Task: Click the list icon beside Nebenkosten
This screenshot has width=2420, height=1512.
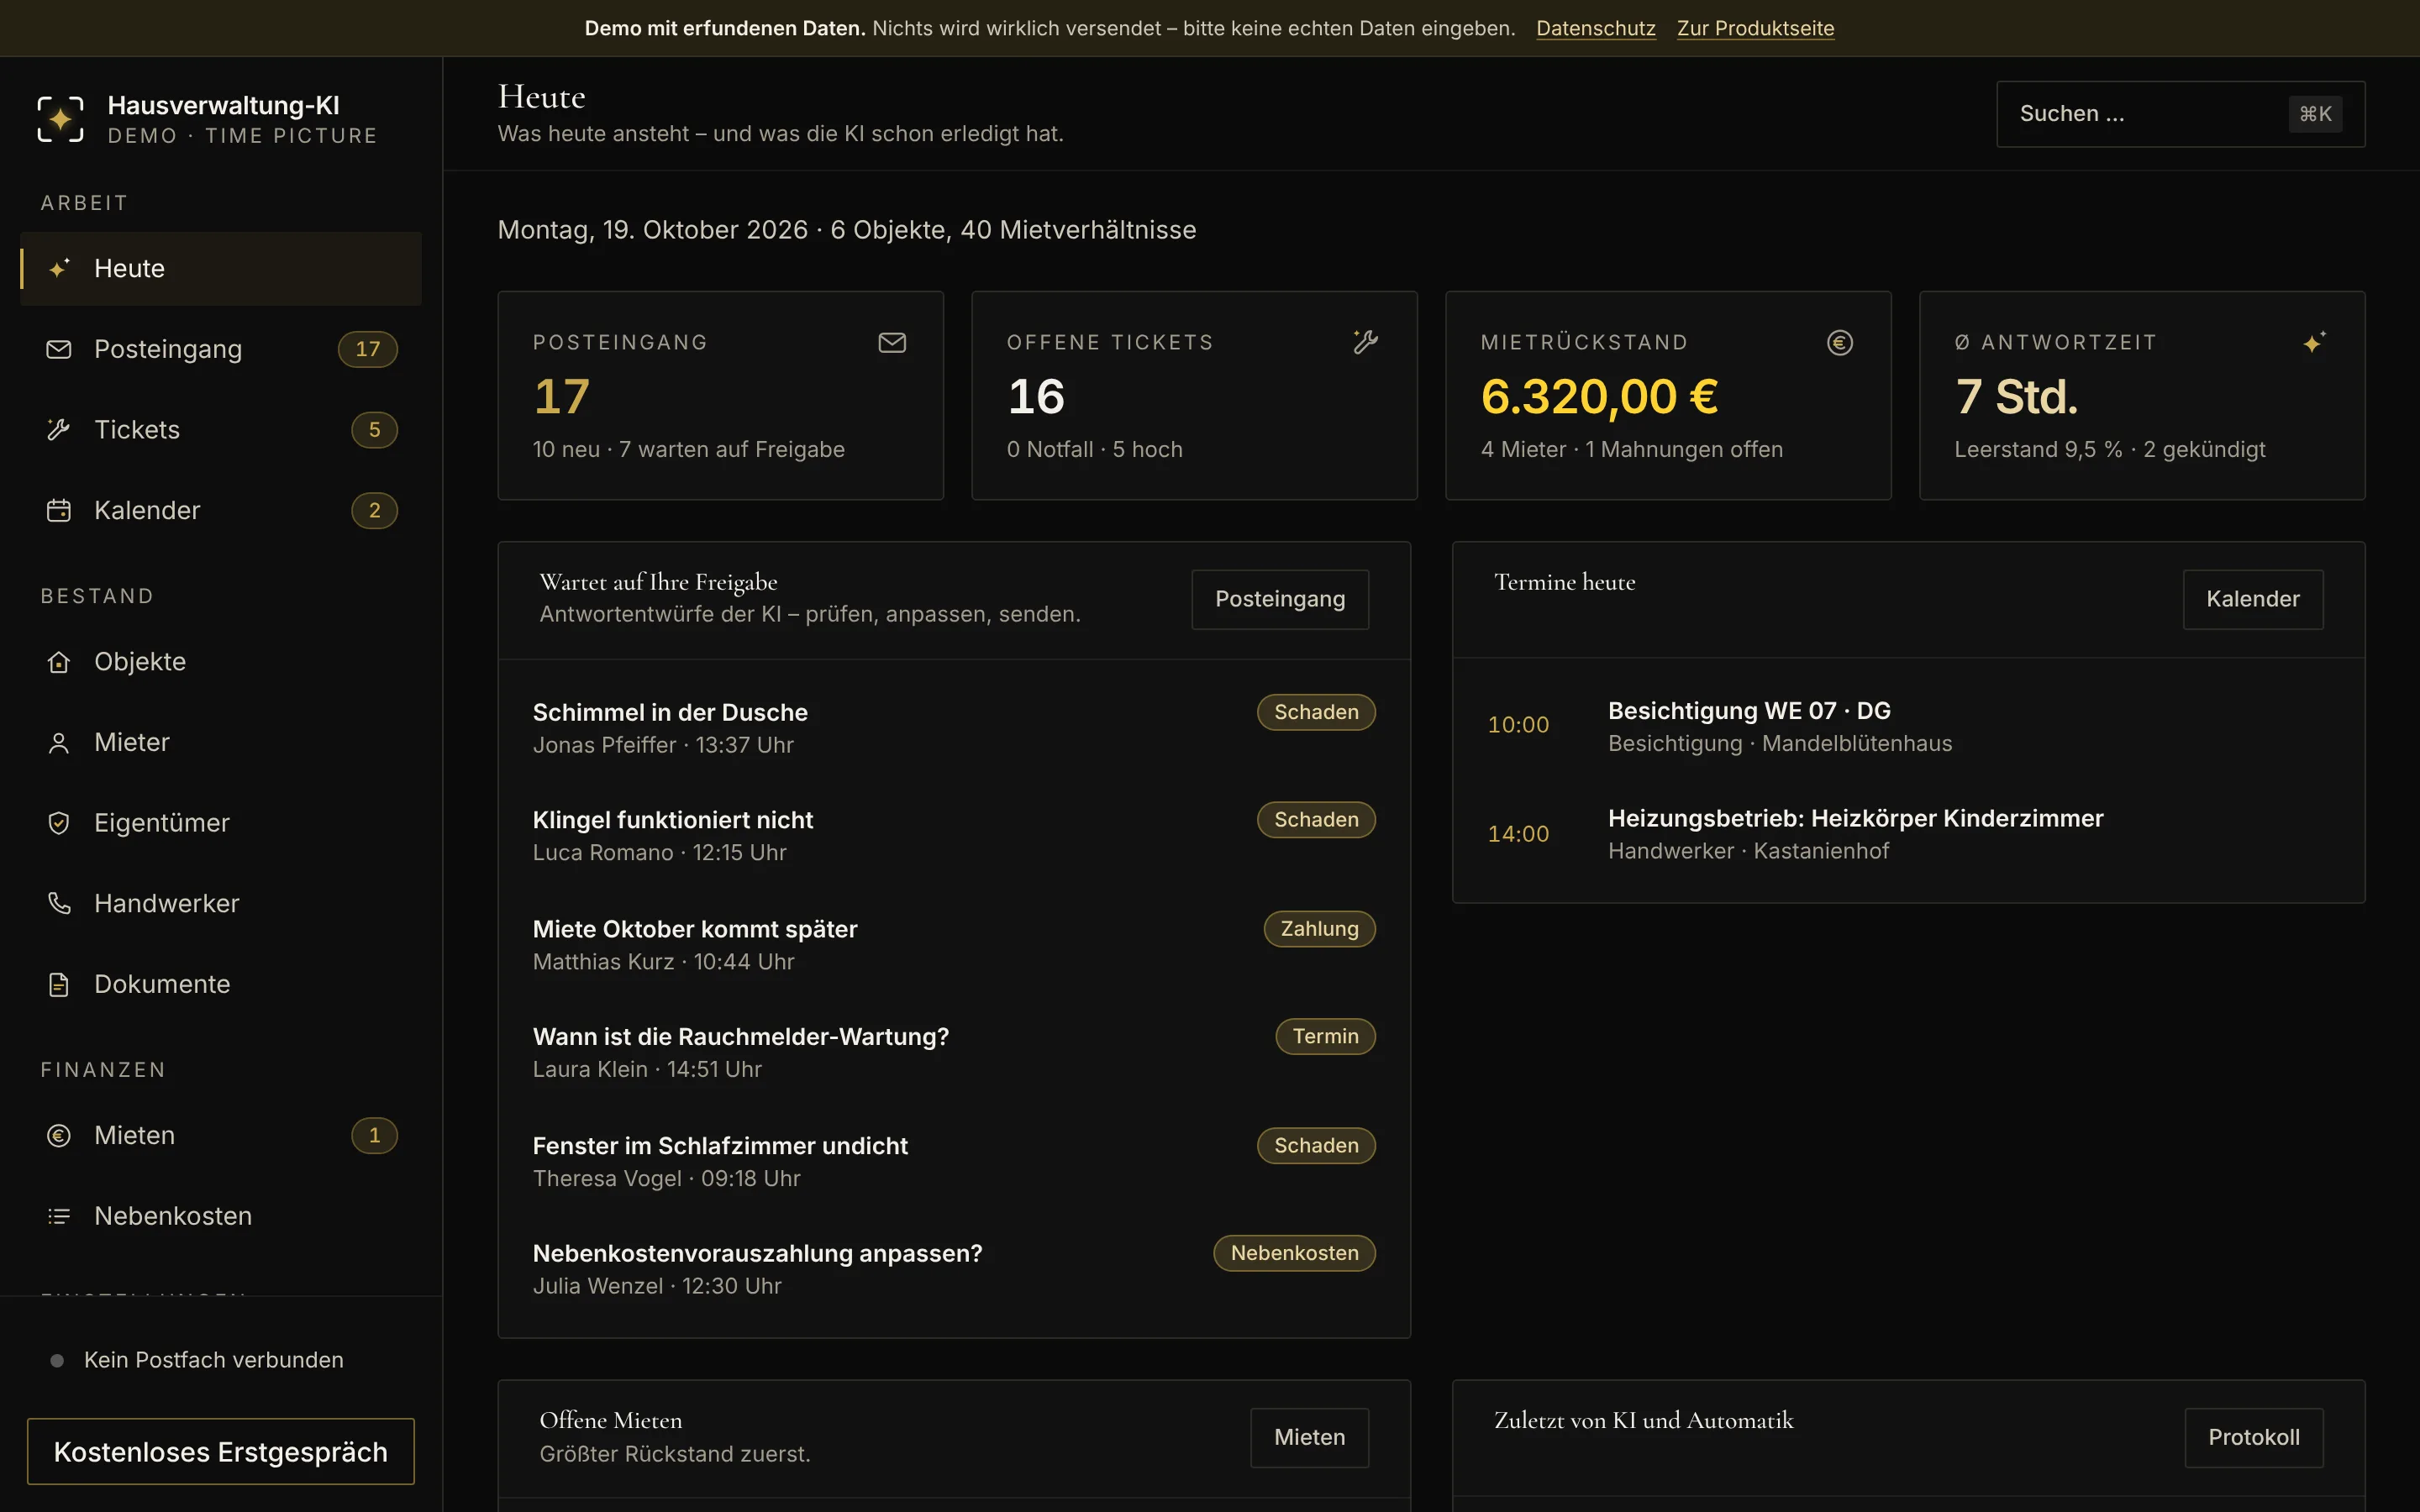Action: click(x=59, y=1216)
